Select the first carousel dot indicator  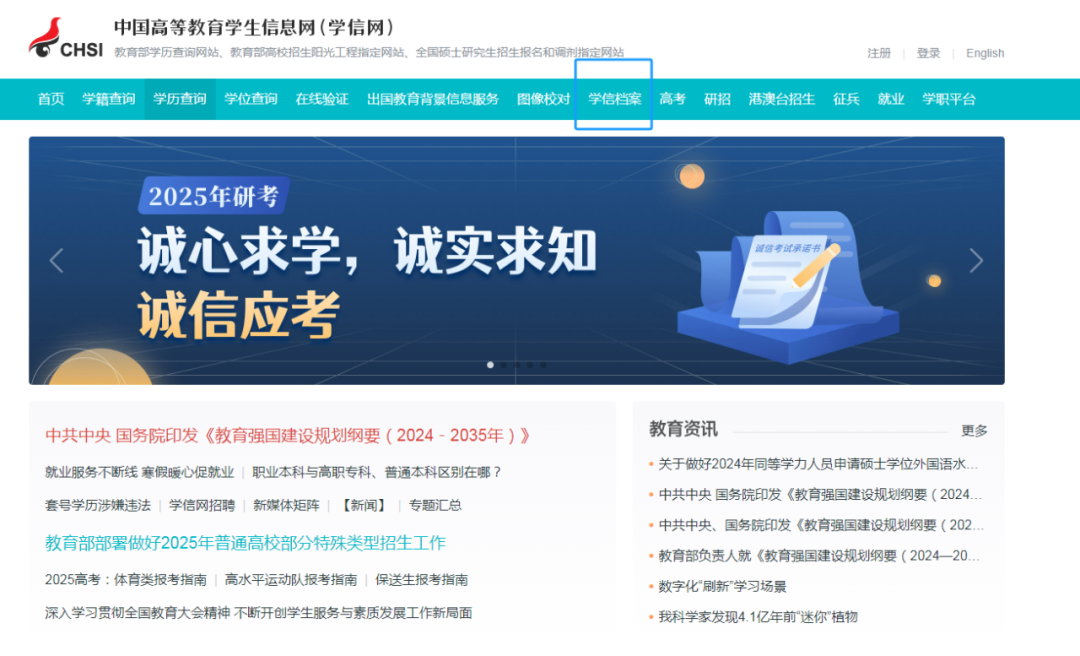pyautogui.click(x=490, y=365)
